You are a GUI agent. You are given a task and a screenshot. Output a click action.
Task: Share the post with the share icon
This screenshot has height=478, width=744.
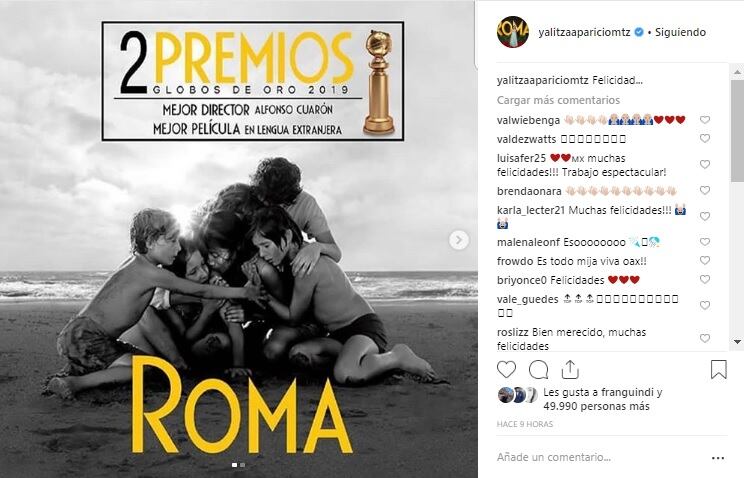570,369
